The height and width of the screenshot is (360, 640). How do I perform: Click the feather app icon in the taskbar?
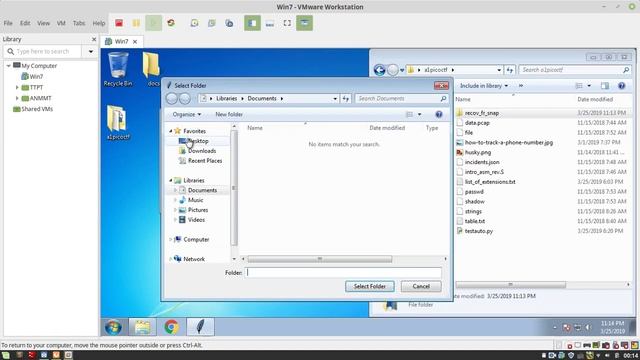coord(200,327)
